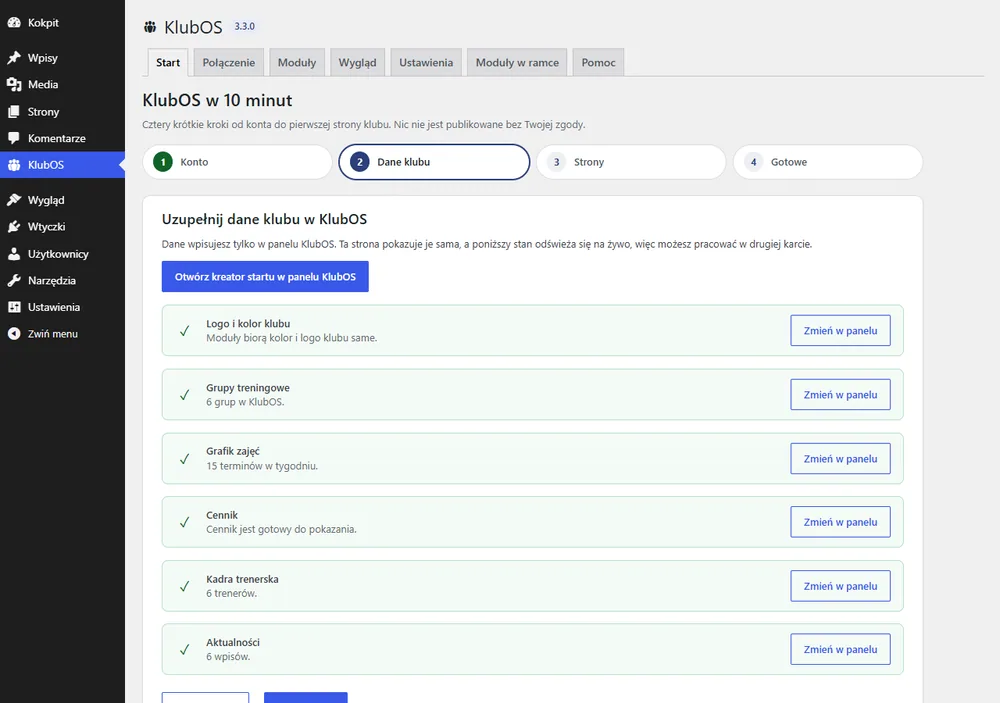Screen dimensions: 1000x703
Task: Click the Wtyczki plugin icon
Action: click(x=14, y=226)
